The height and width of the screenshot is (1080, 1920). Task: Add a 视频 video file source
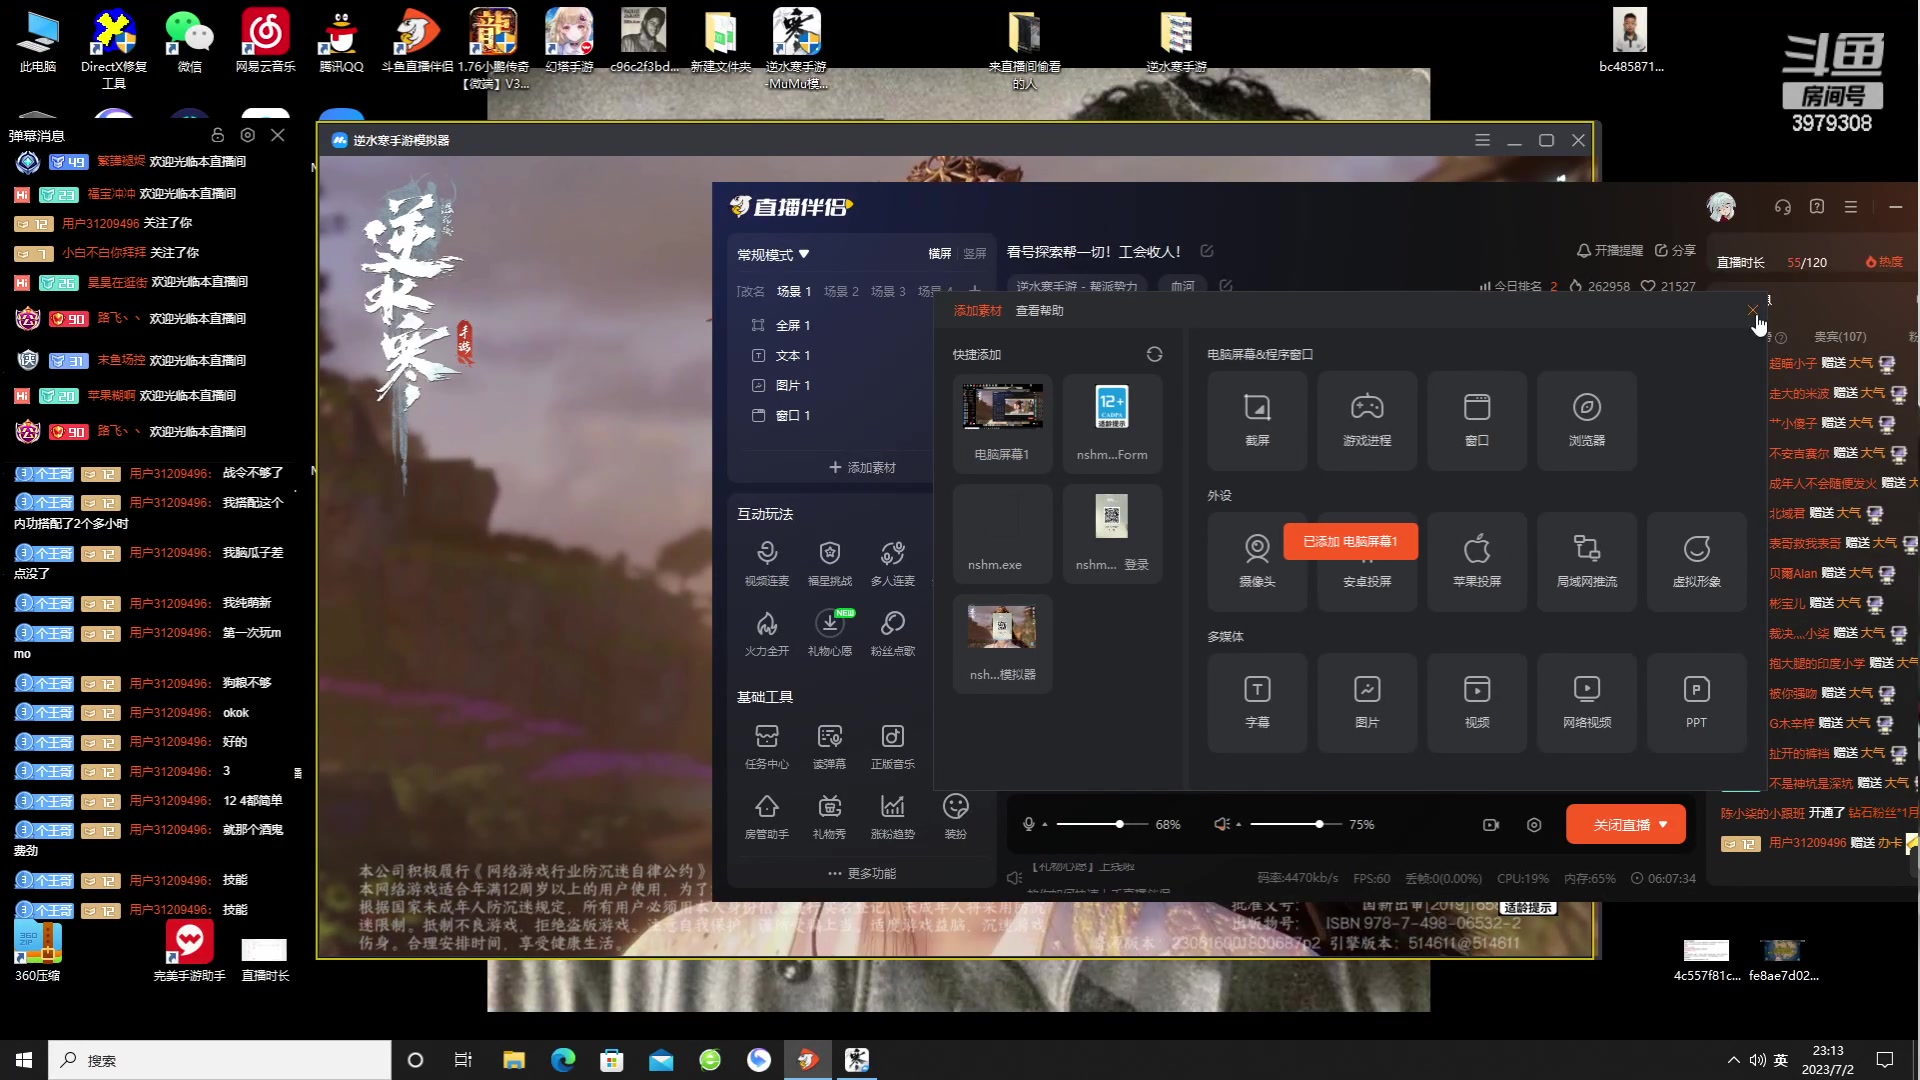[x=1477, y=702]
